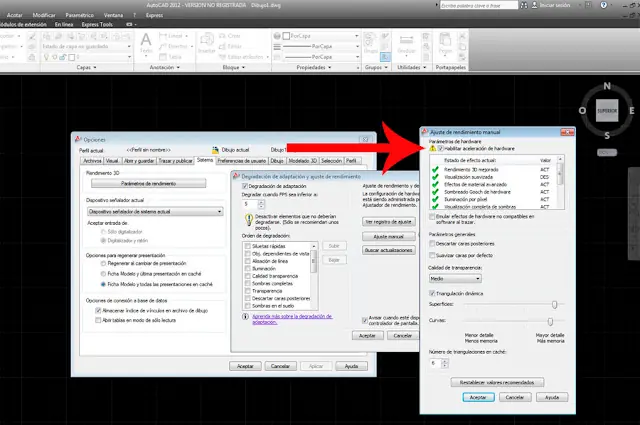Expand the Utilidades panel arrow
Screen dimensions: 640x425
coord(425,67)
